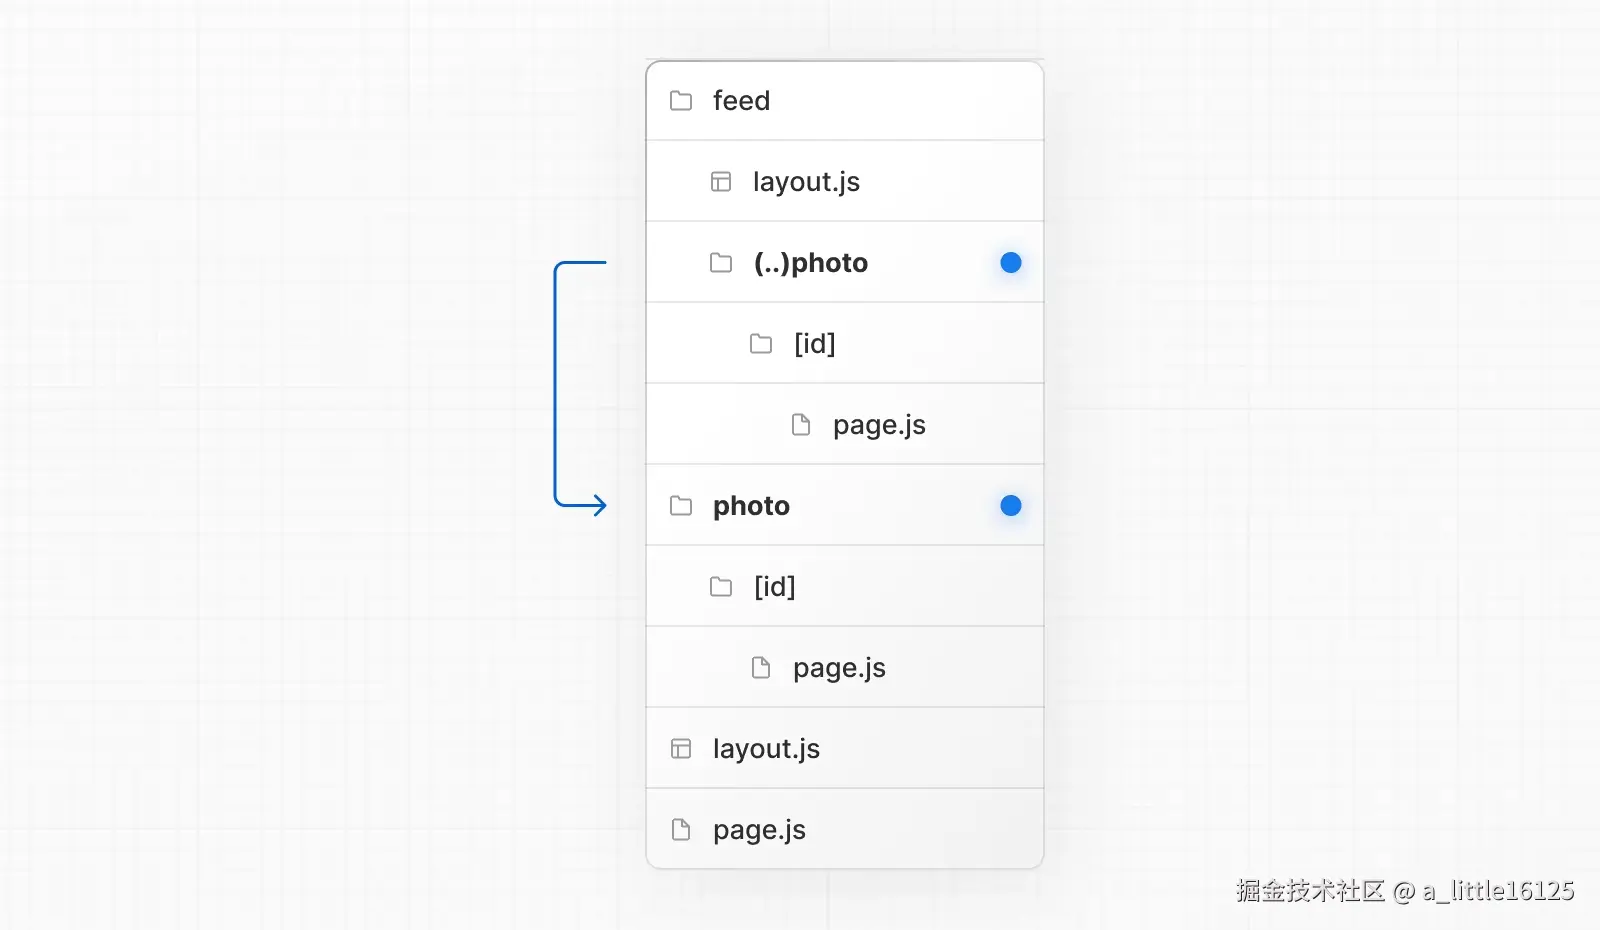Select page.js under photo [id] folder

(x=839, y=668)
